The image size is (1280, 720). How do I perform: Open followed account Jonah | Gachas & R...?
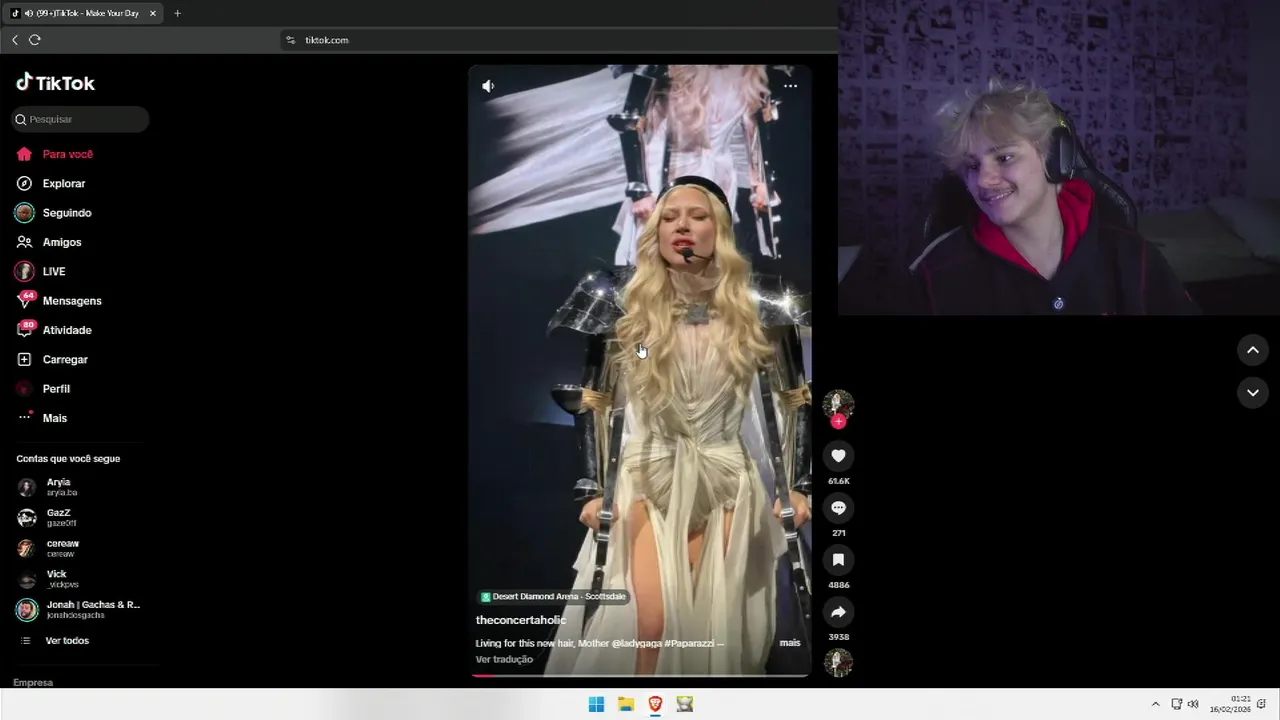pos(79,609)
